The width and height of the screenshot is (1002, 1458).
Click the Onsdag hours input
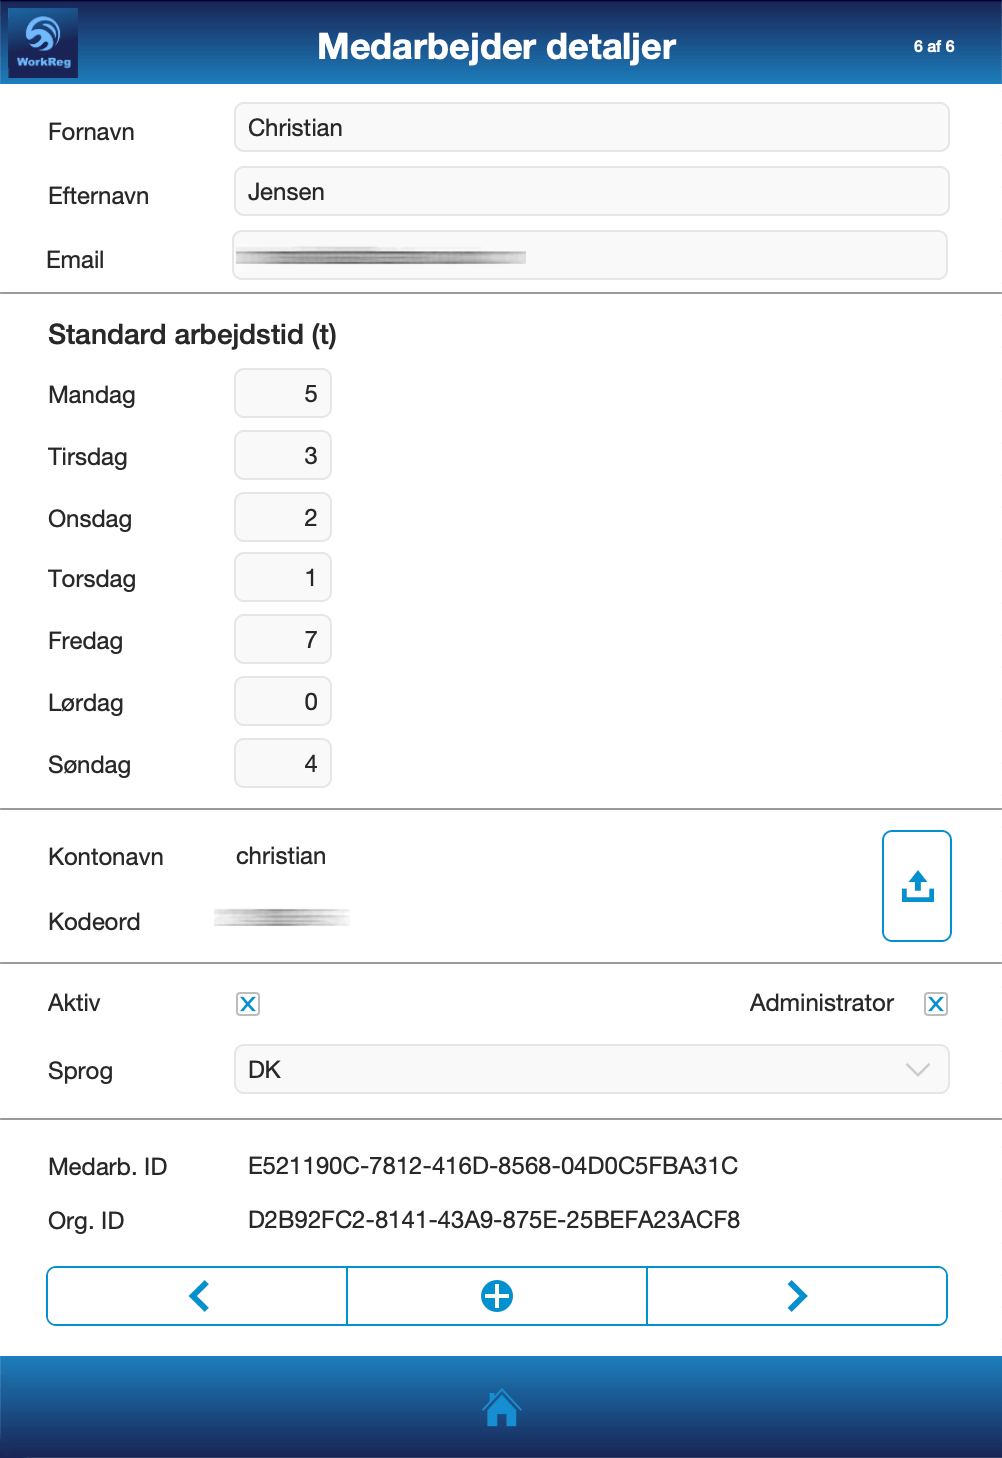(283, 518)
